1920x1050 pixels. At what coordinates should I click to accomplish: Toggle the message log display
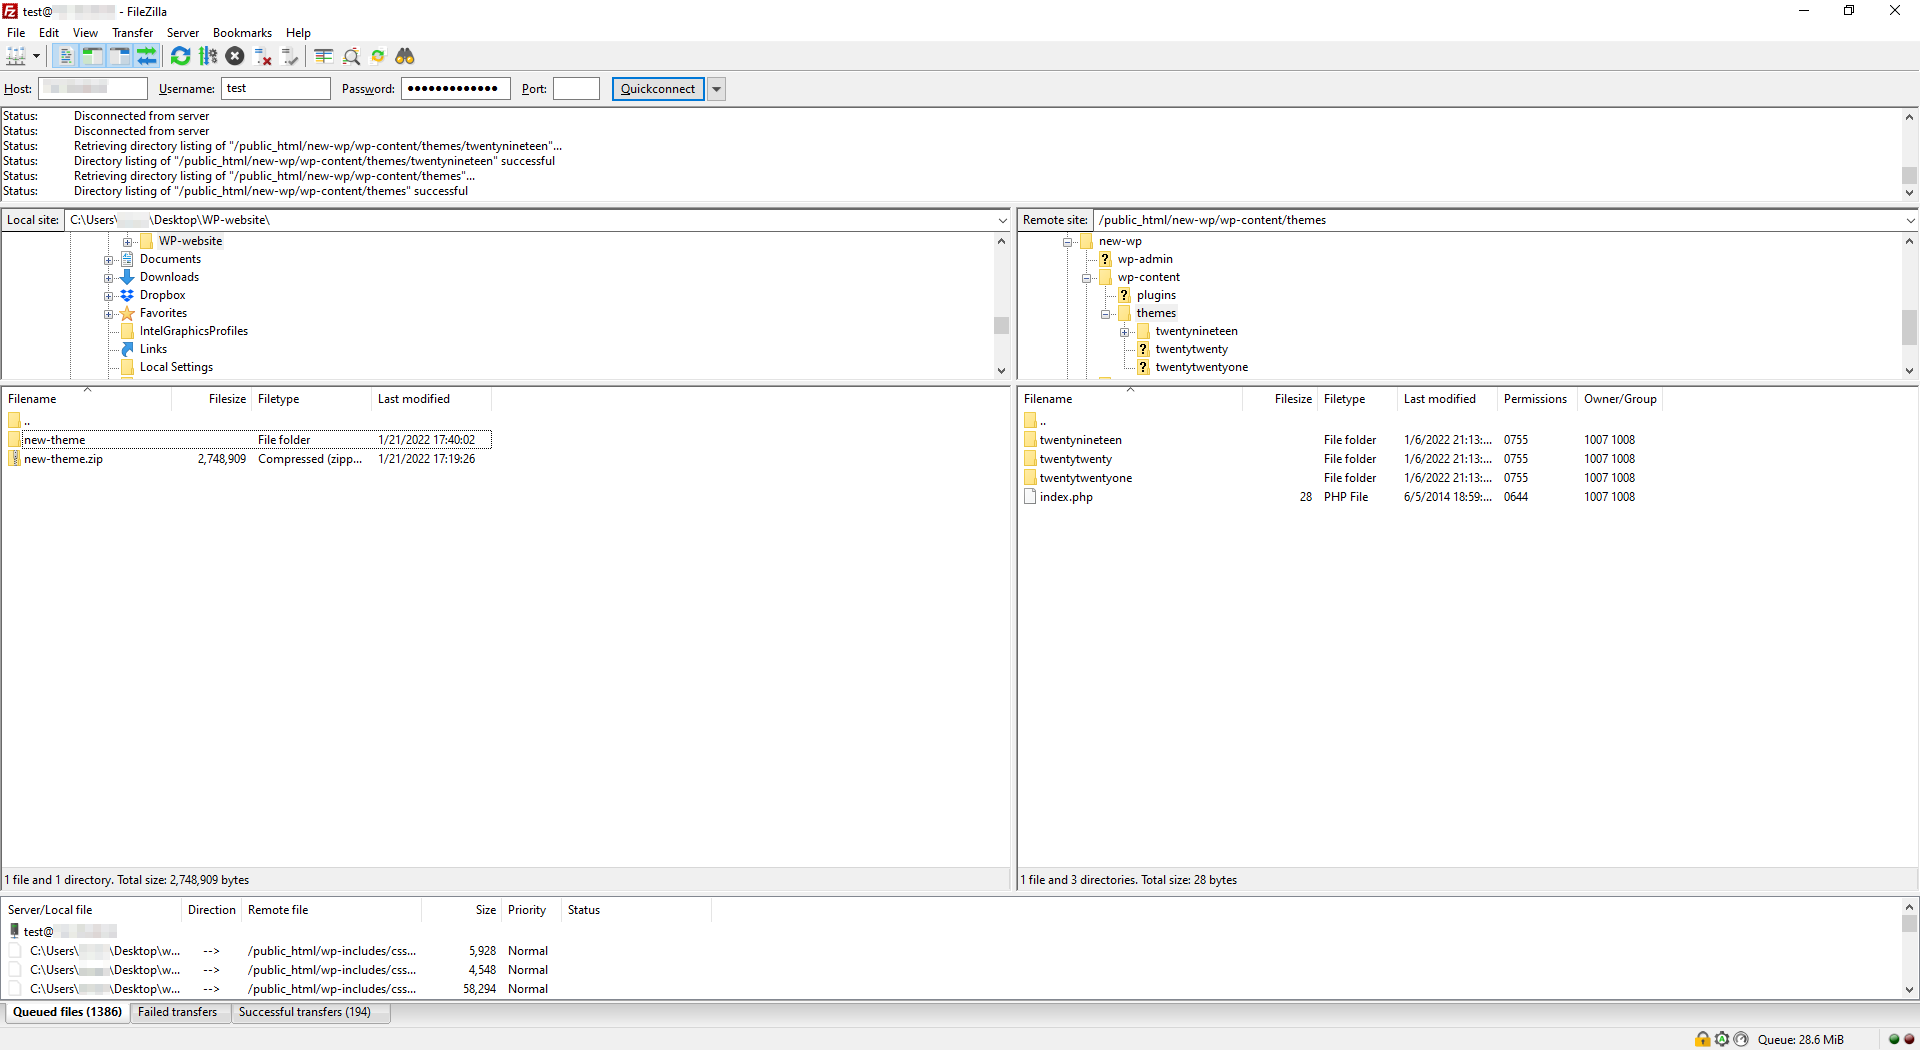pyautogui.click(x=65, y=57)
